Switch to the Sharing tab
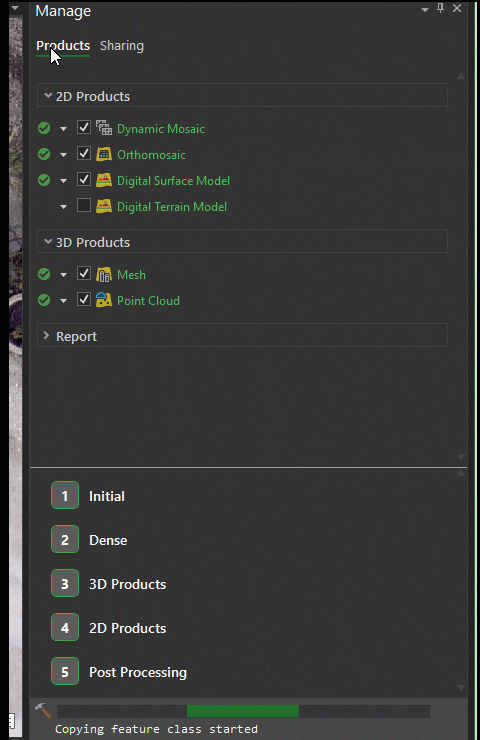This screenshot has width=480, height=740. (122, 46)
